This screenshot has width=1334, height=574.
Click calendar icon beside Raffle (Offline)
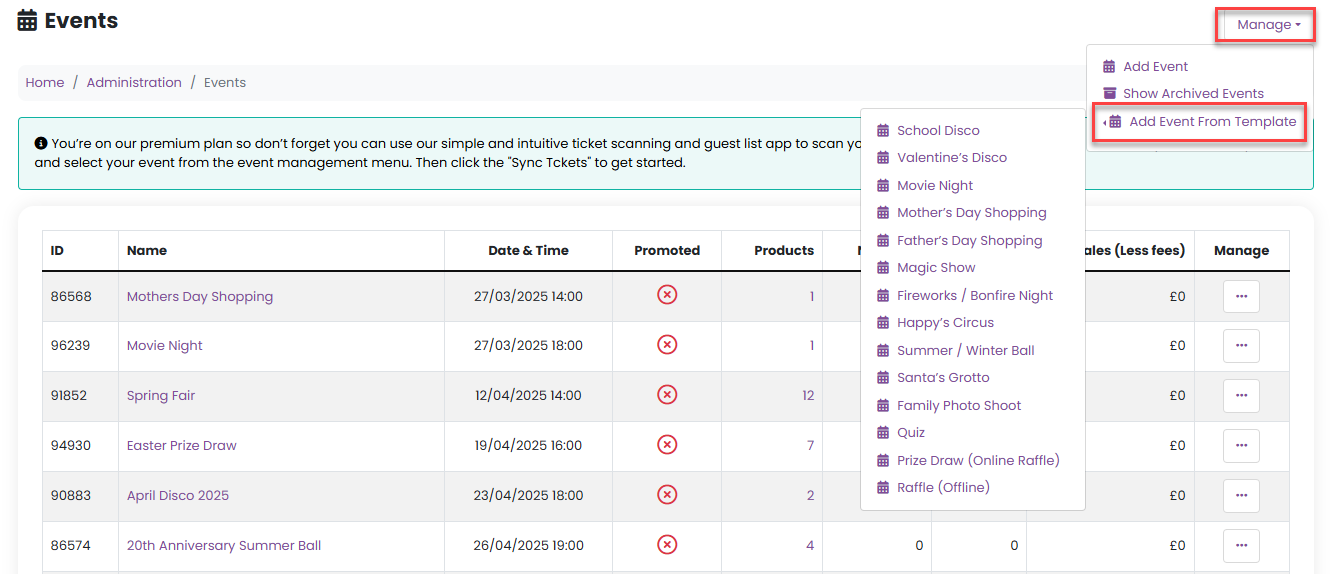coord(883,488)
